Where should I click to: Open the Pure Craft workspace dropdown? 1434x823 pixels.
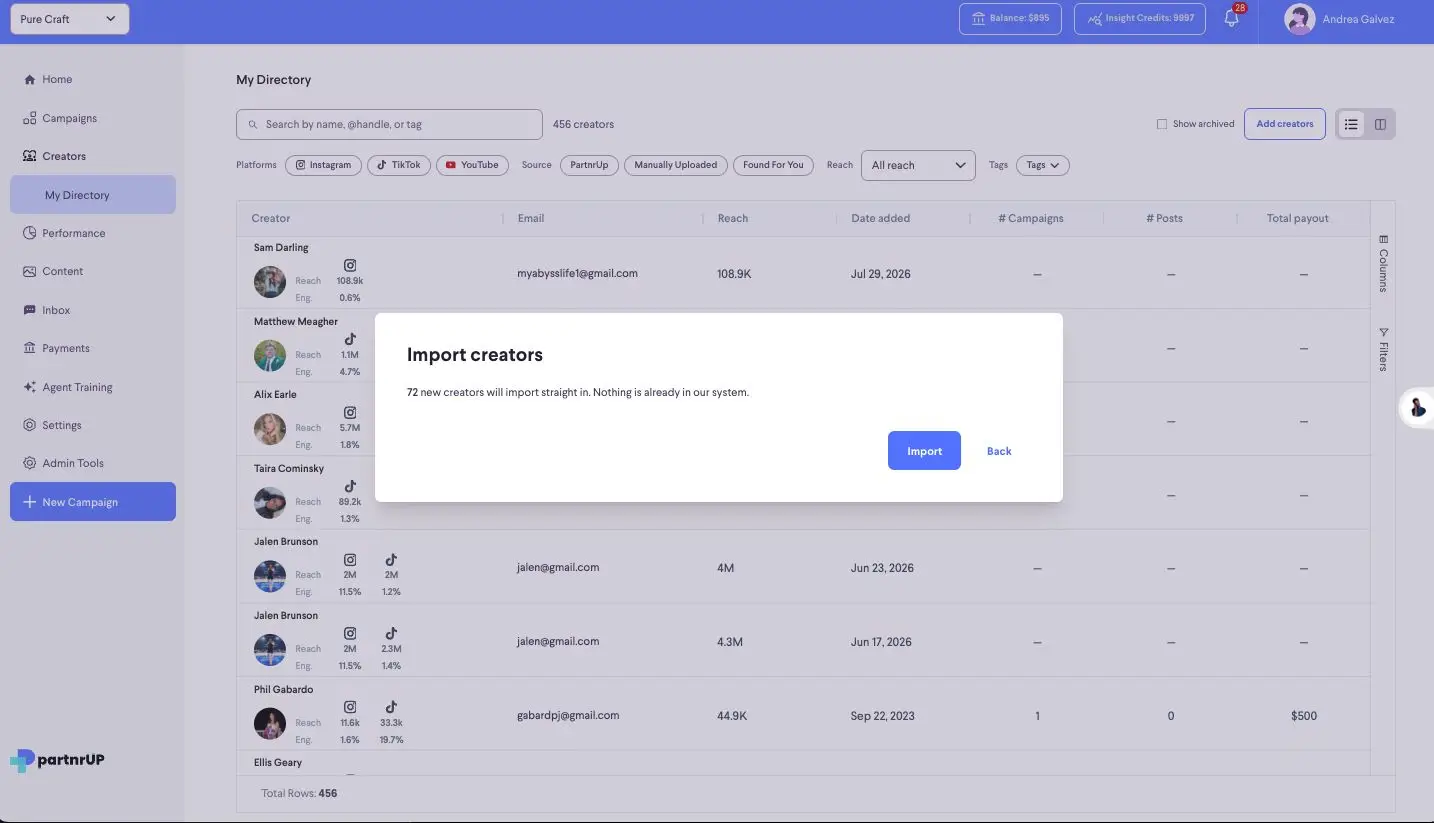[70, 19]
